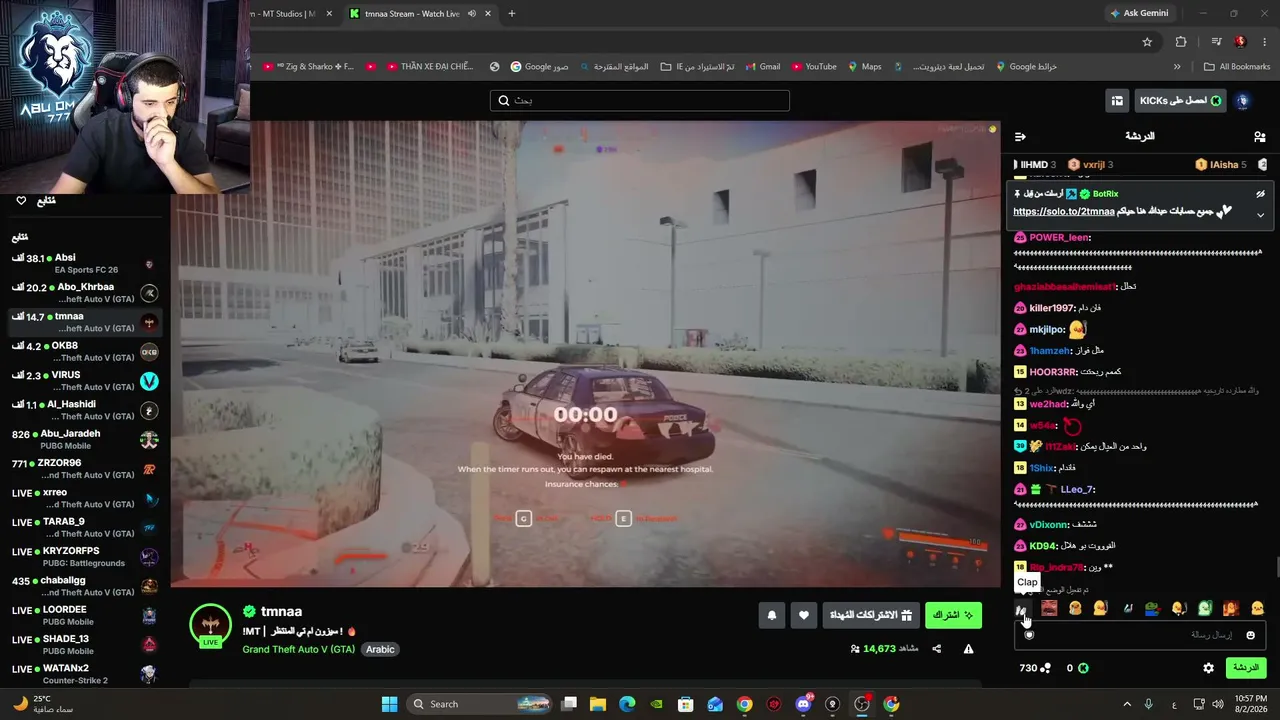This screenshot has width=1280, height=720.
Task: Open ZRZOR96 channel in the sidebar
Action: pyautogui.click(x=84, y=469)
